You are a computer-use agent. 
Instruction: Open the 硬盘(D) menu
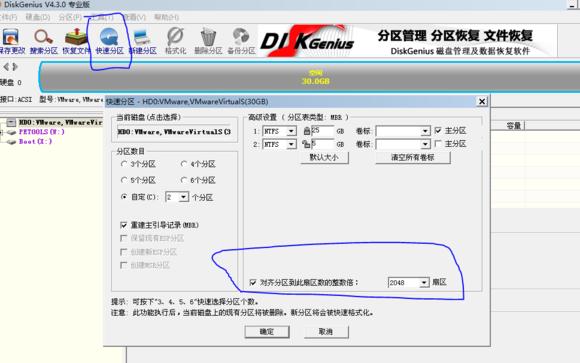38,17
